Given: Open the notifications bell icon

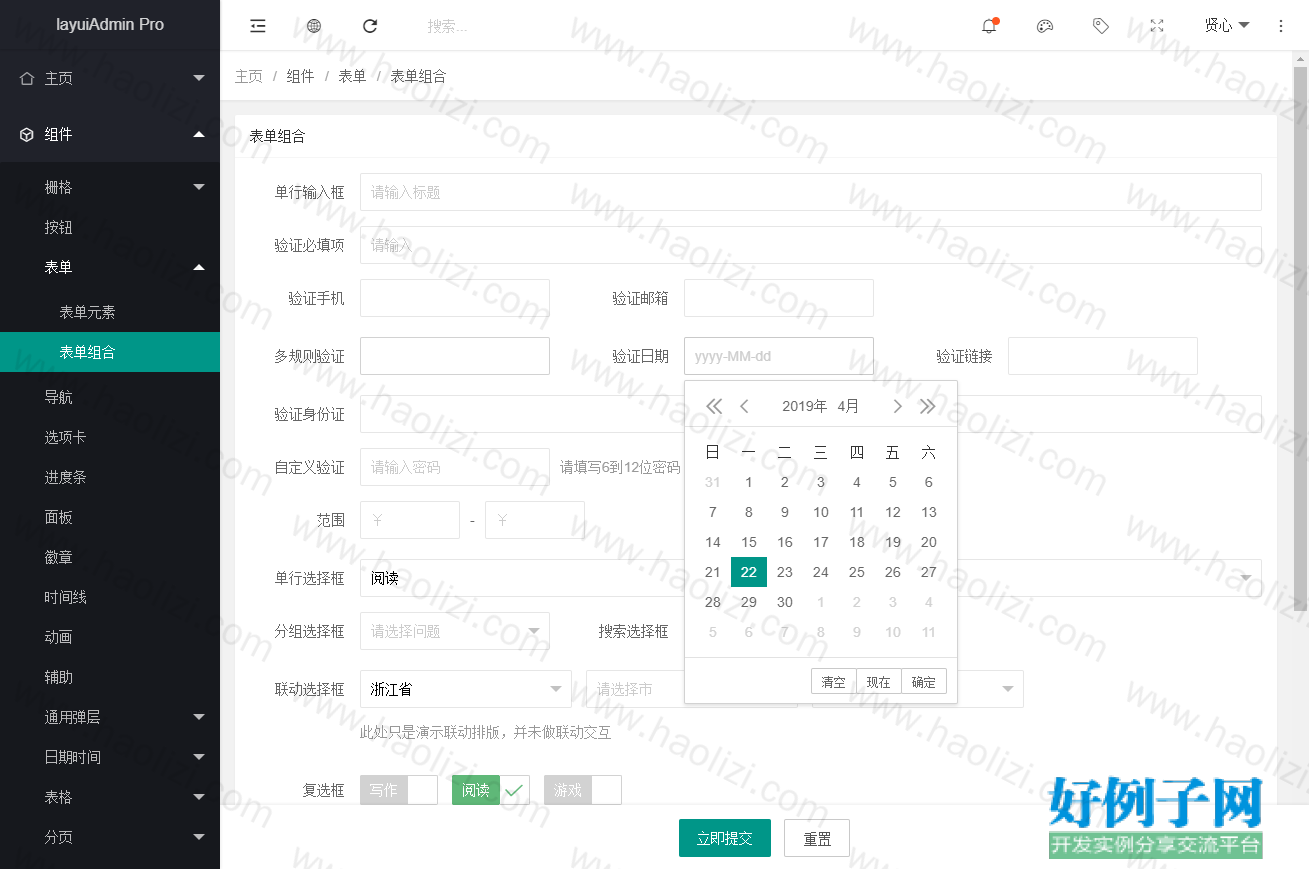Looking at the screenshot, I should point(989,26).
